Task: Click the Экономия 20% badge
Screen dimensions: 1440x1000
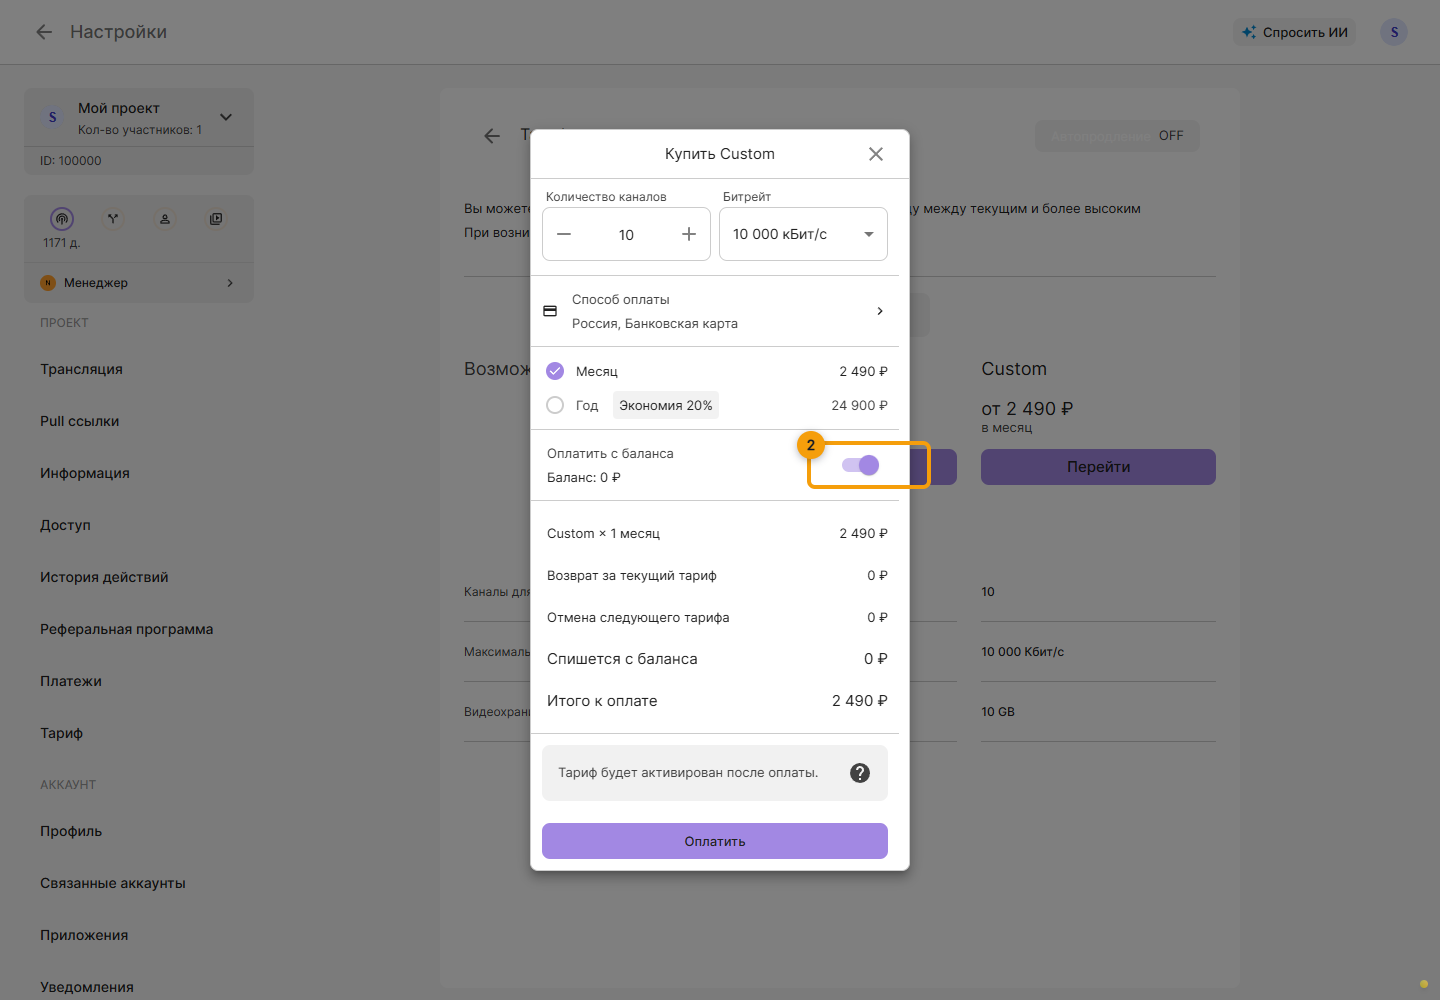Action: coord(666,405)
